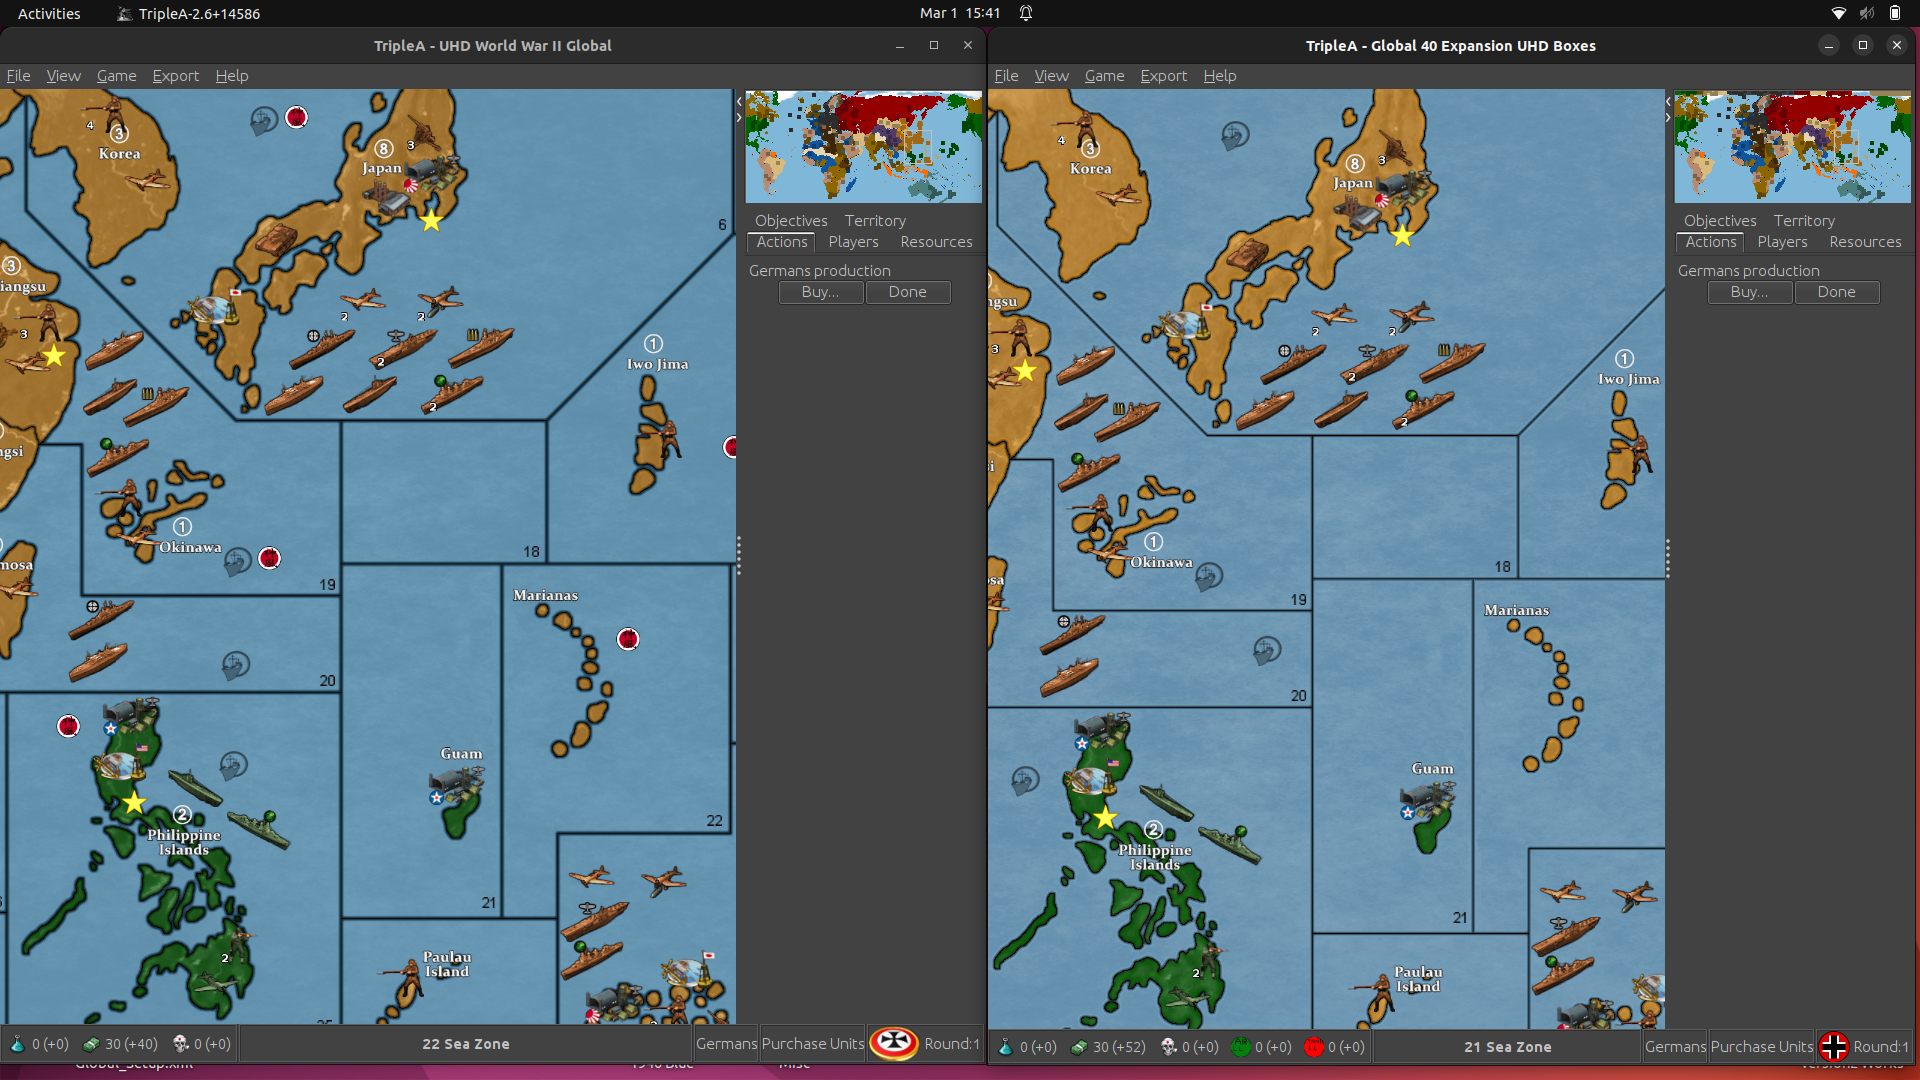Image resolution: width=1920 pixels, height=1080 pixels.
Task: Click Buy... button in right window
Action: pos(1749,292)
